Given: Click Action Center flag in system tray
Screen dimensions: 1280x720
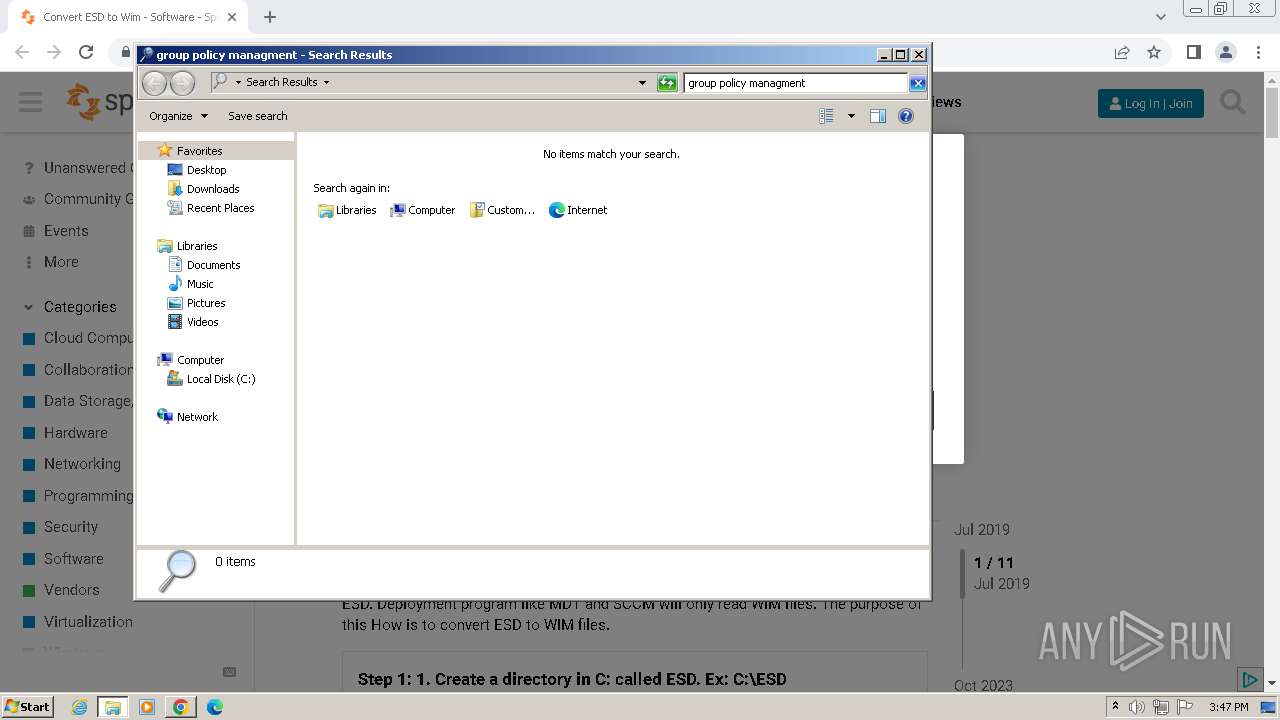Looking at the screenshot, I should coord(1183,707).
